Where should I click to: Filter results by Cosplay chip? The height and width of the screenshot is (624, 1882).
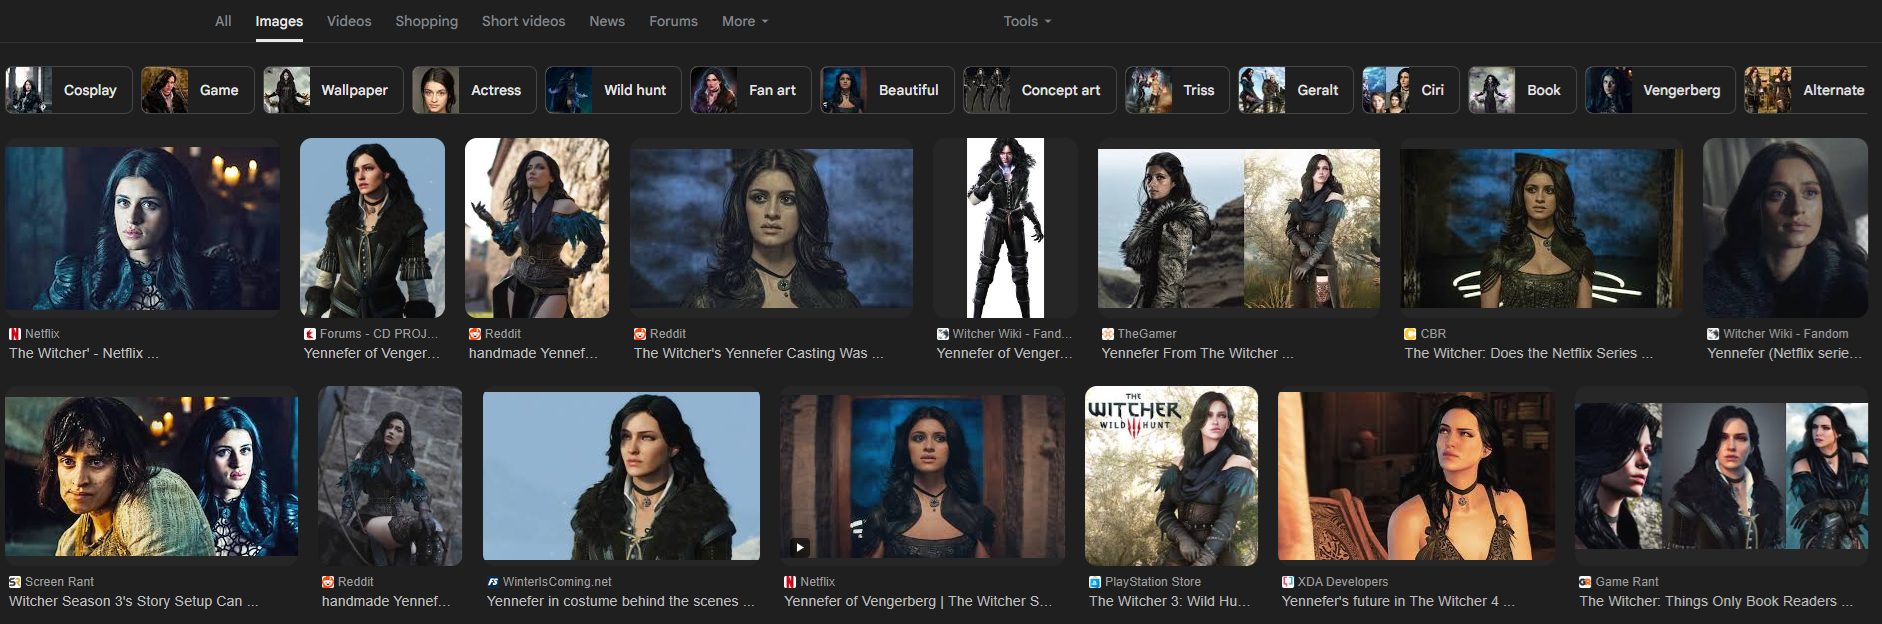tap(69, 90)
